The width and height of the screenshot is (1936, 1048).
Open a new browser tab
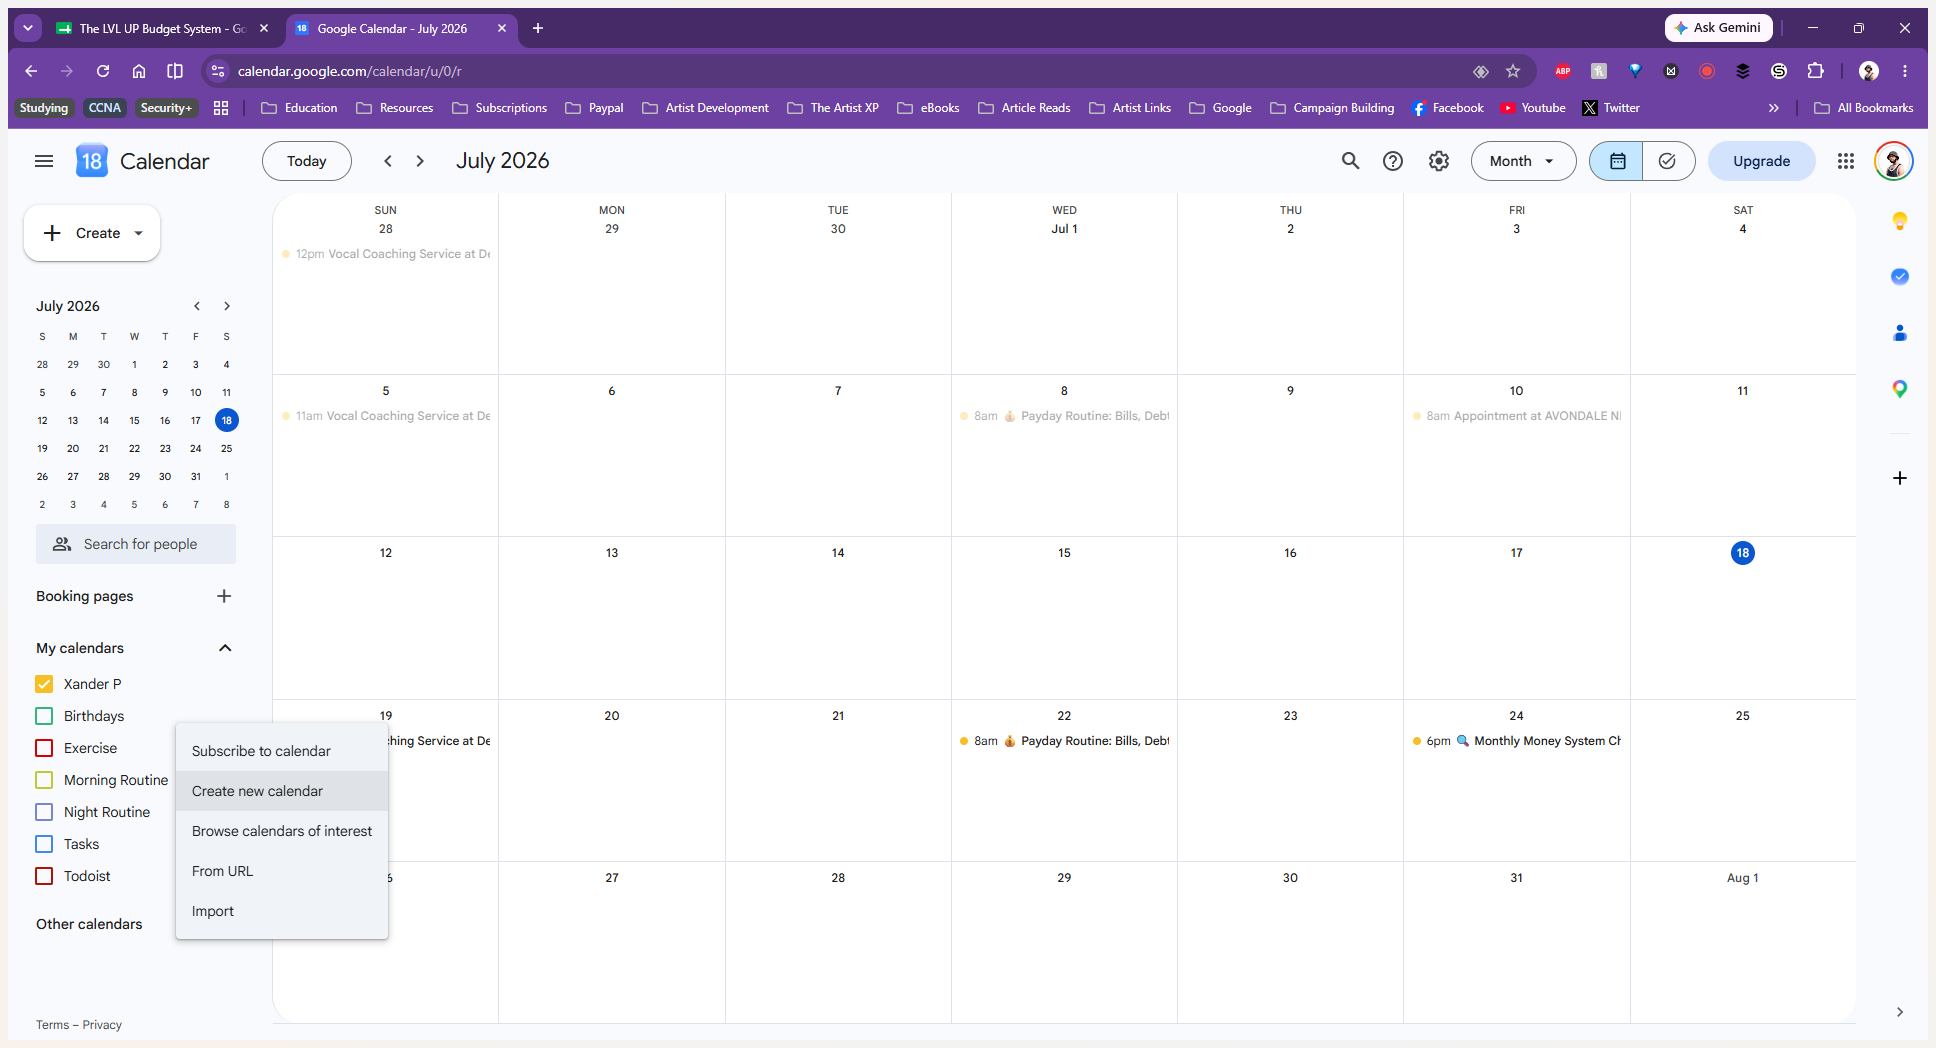[x=538, y=28]
